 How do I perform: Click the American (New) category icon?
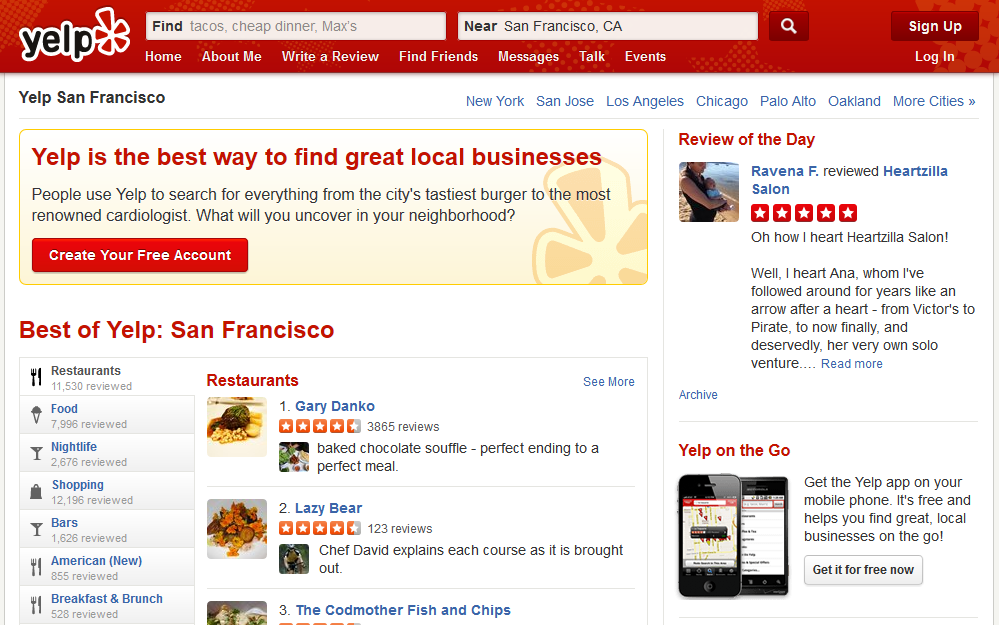(x=36, y=567)
